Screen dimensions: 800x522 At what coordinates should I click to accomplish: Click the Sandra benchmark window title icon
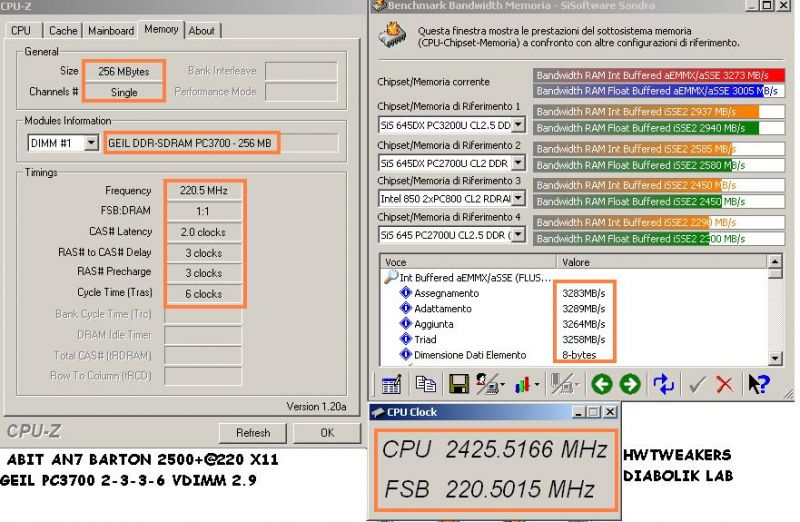coord(380,6)
